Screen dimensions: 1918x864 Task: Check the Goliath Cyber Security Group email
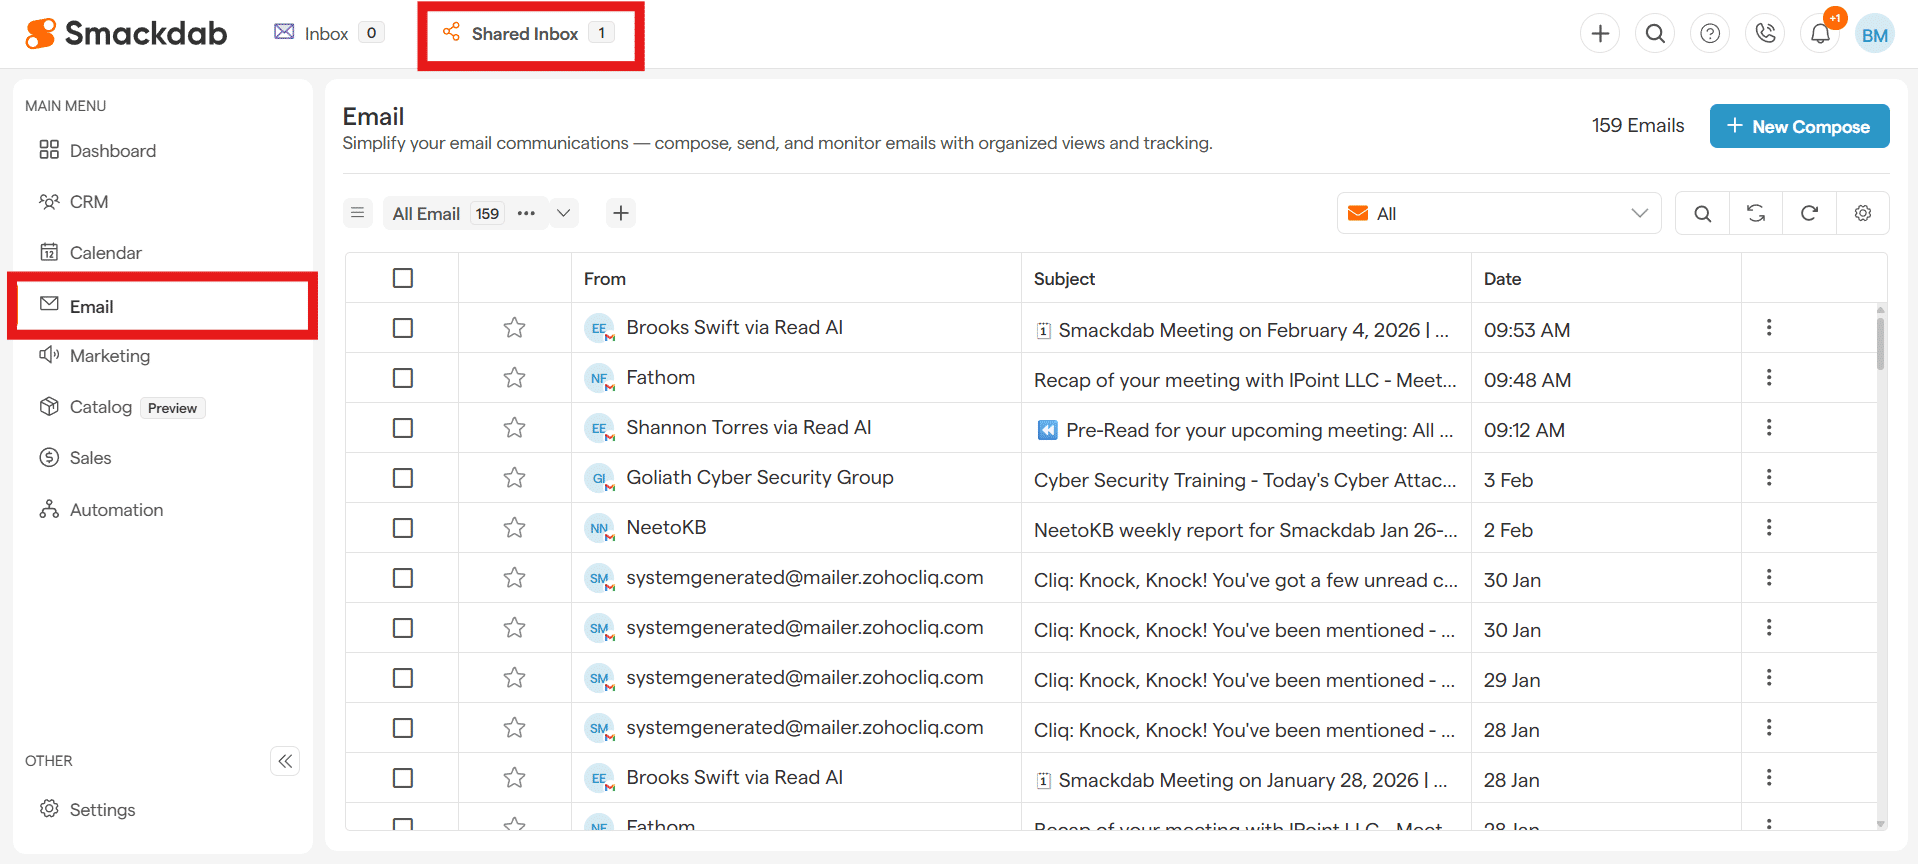[403, 478]
